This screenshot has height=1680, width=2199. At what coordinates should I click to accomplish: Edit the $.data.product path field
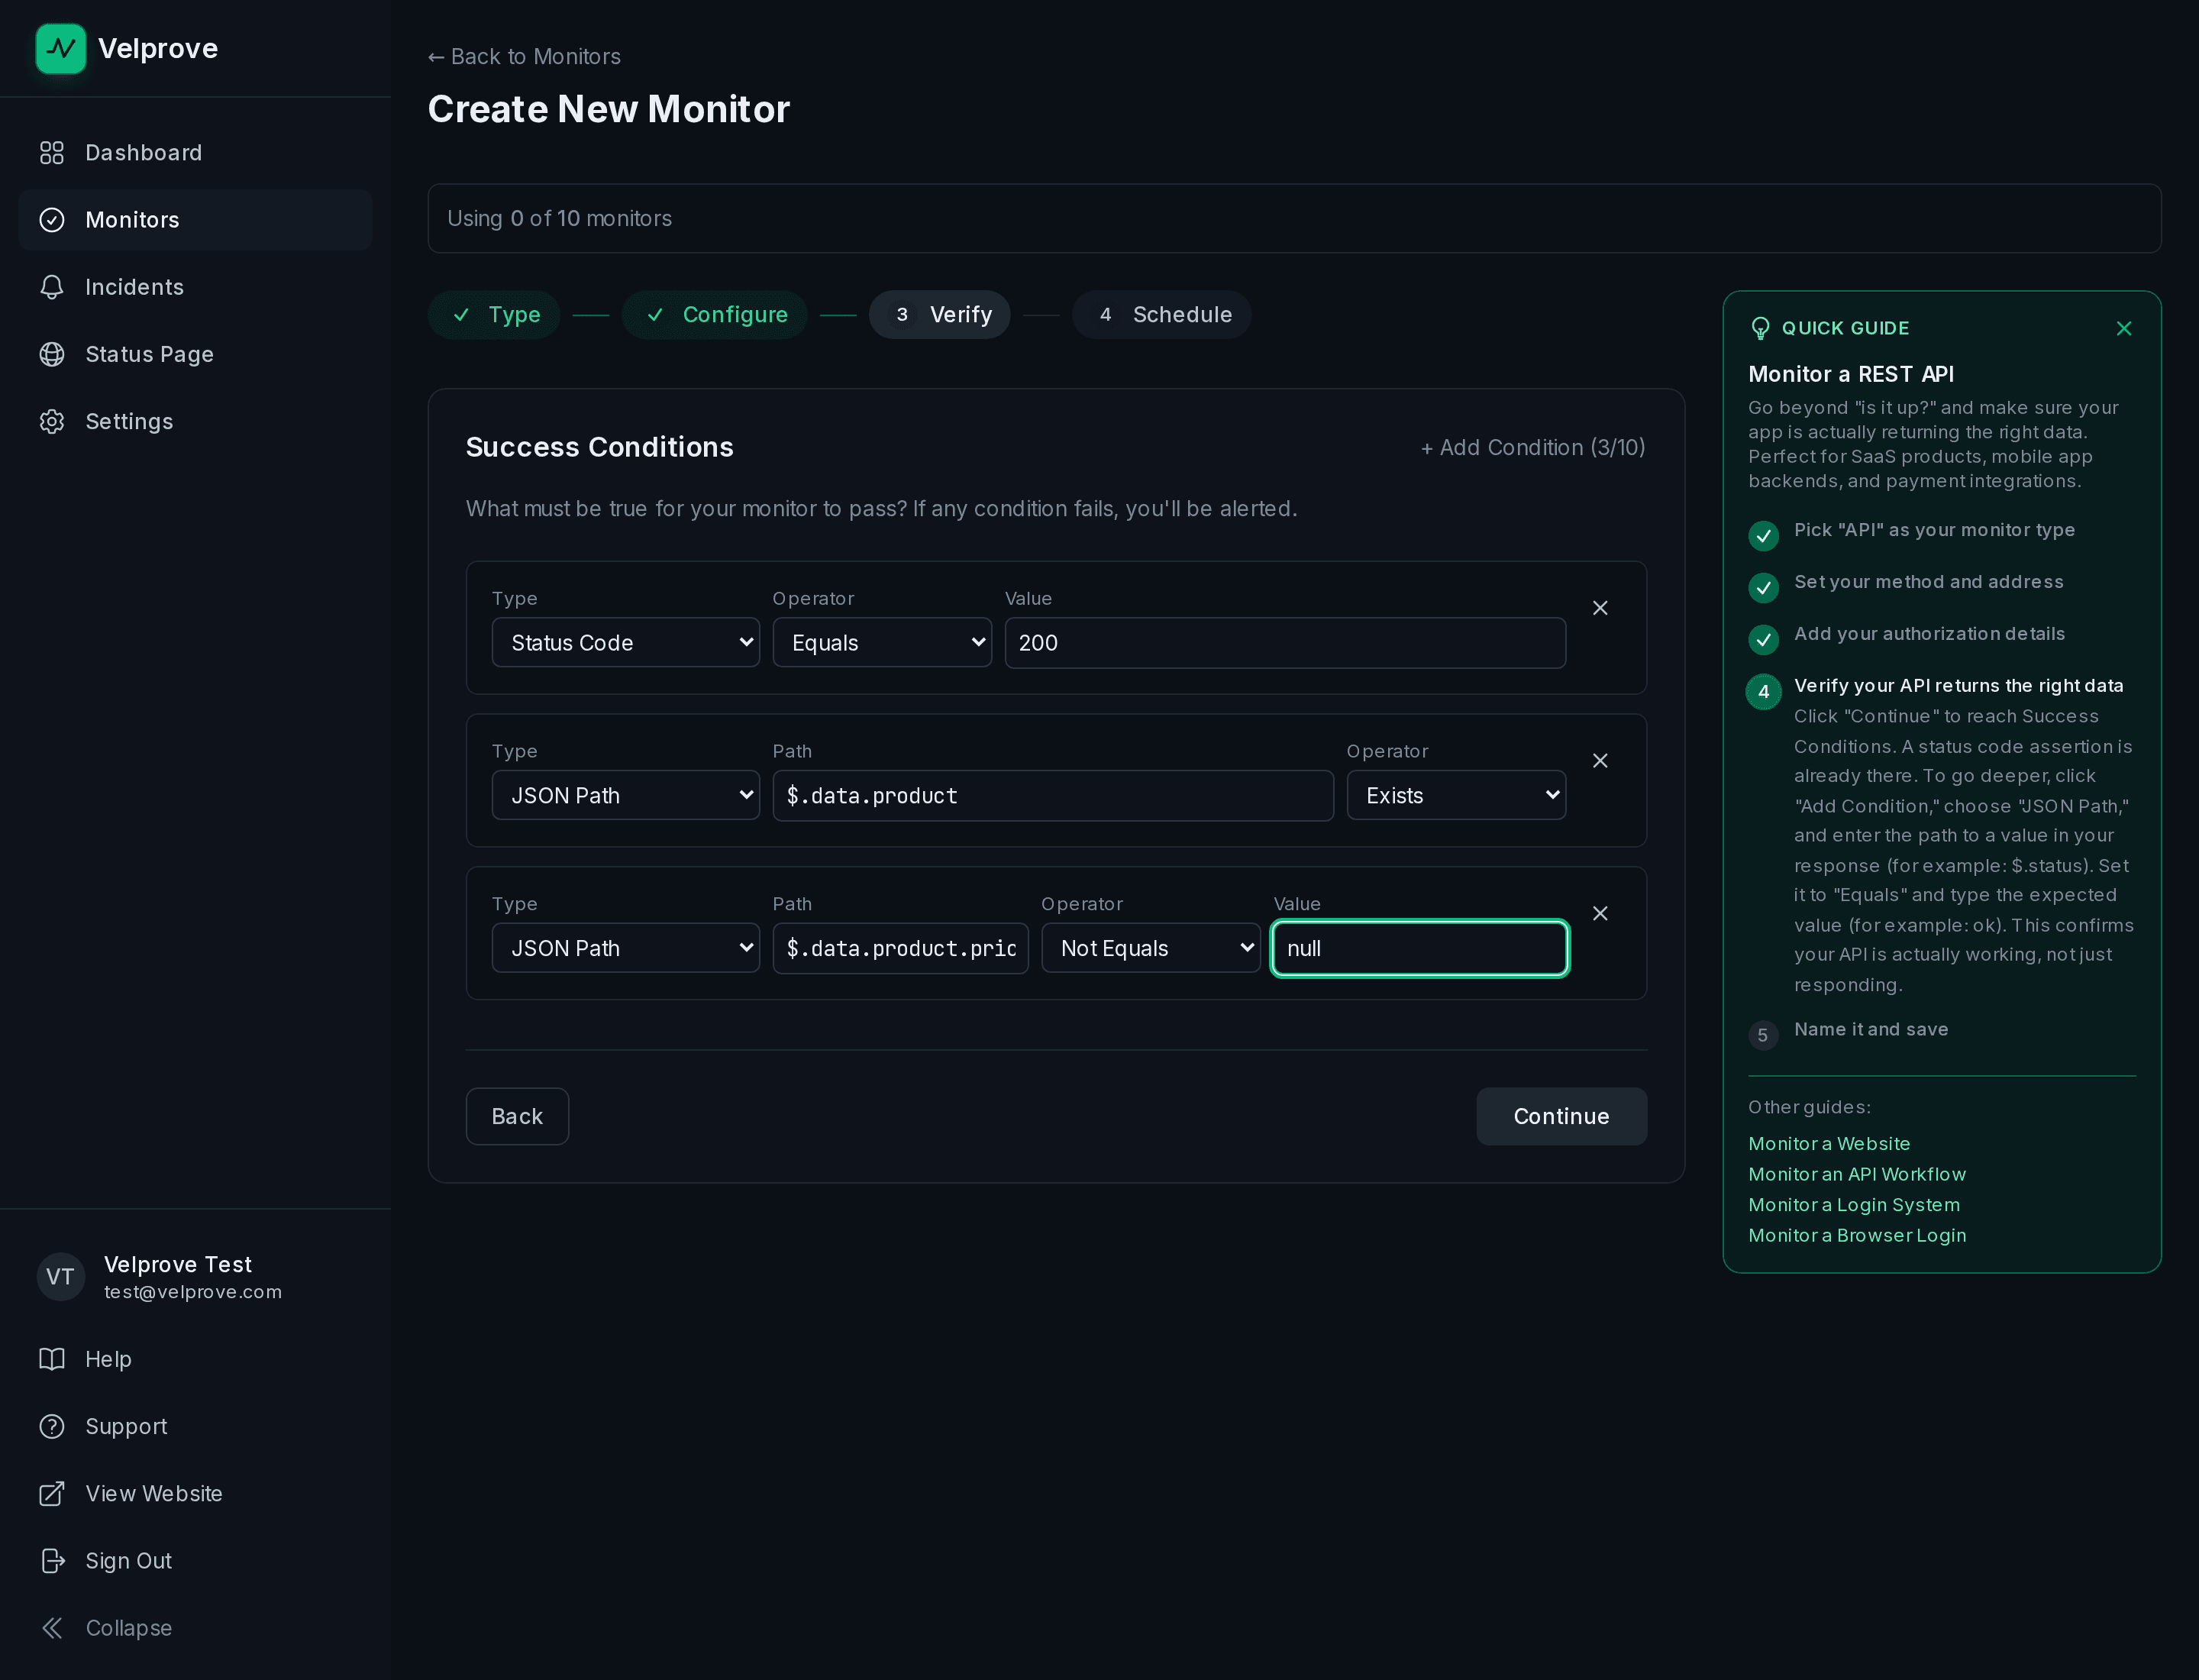[1053, 795]
